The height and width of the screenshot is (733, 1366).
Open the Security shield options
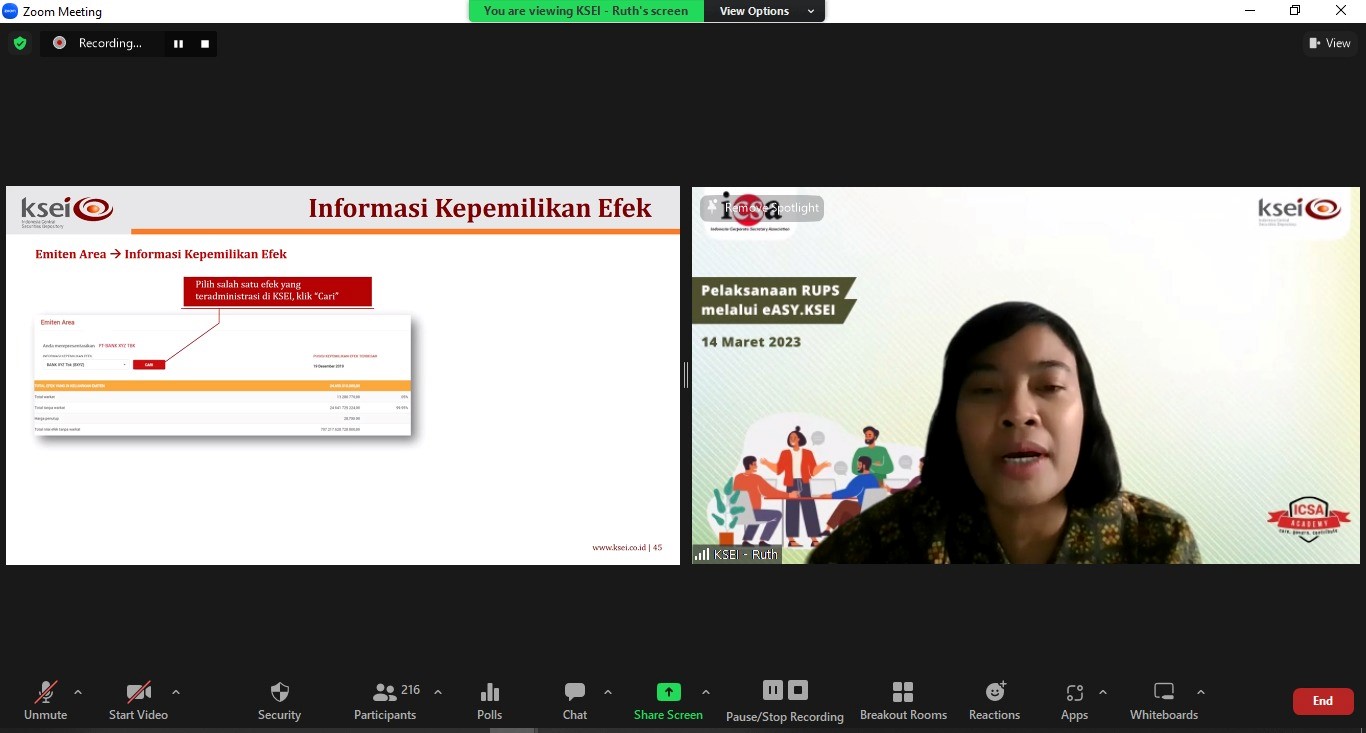point(279,700)
